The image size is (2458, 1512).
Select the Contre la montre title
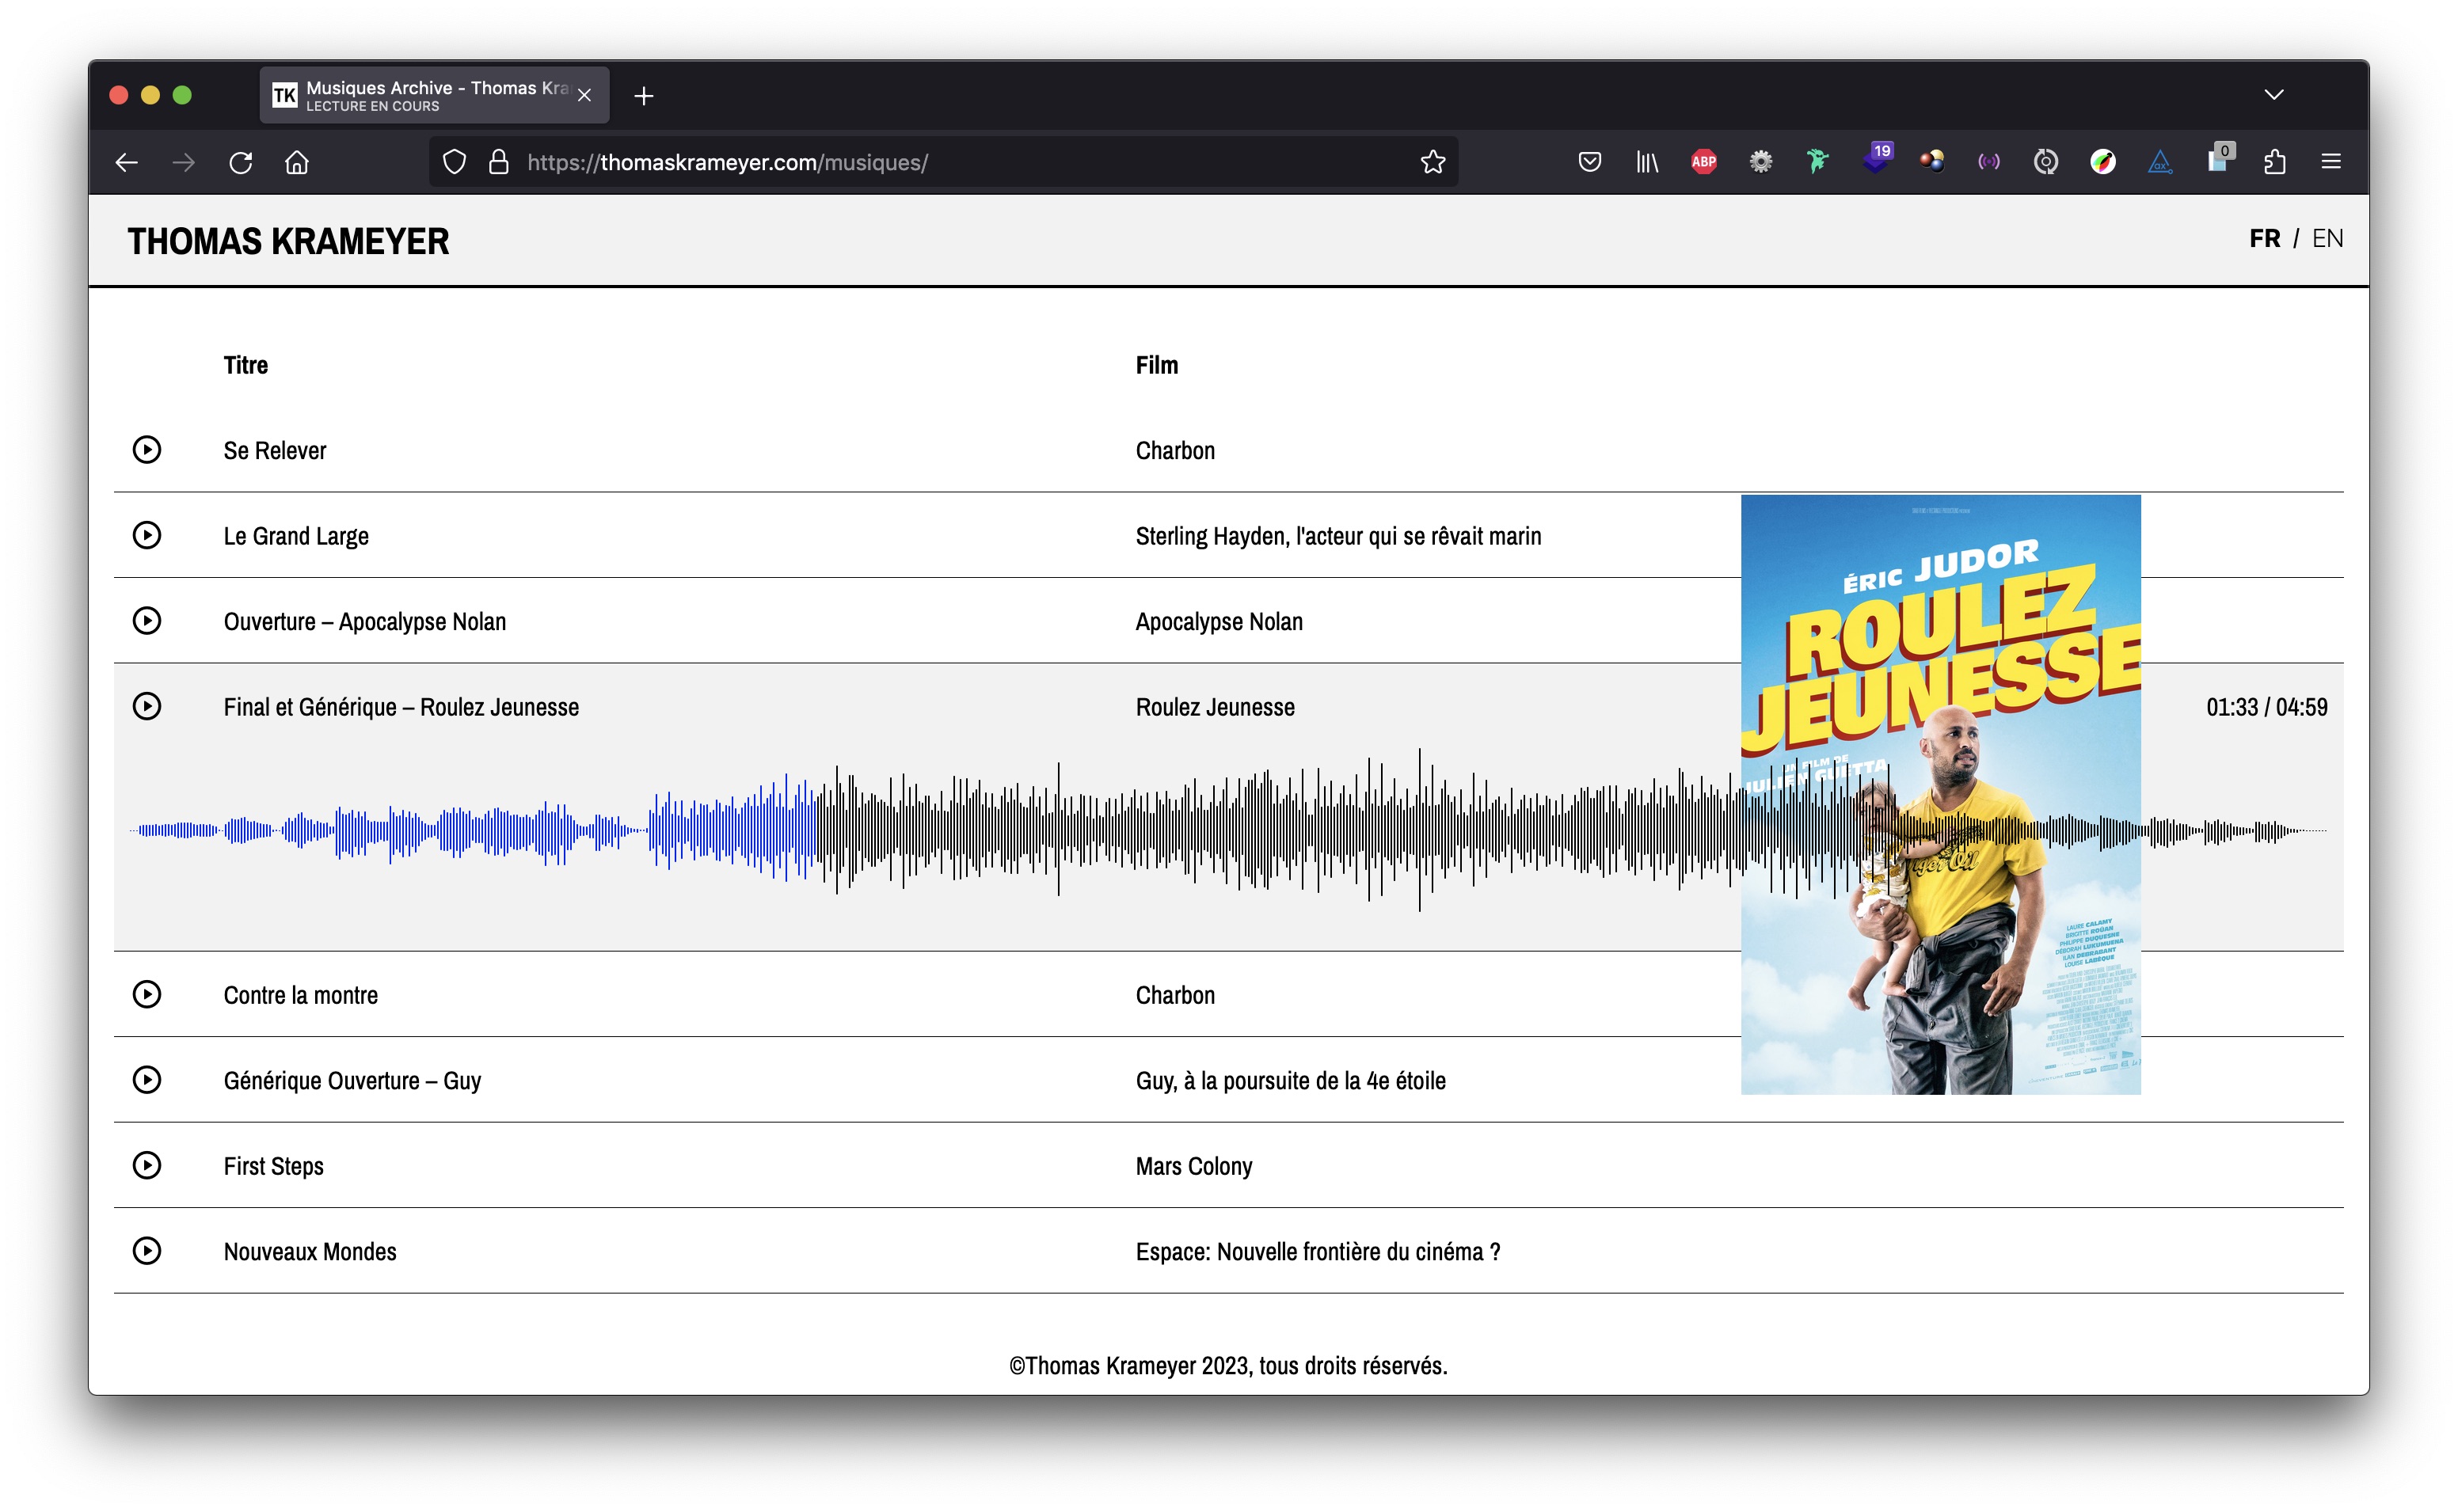[301, 995]
